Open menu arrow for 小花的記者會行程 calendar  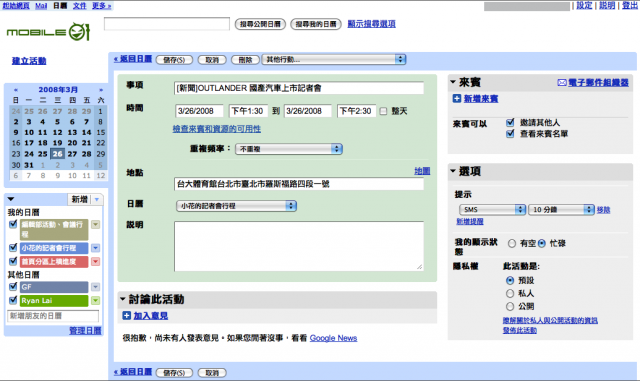(x=96, y=248)
